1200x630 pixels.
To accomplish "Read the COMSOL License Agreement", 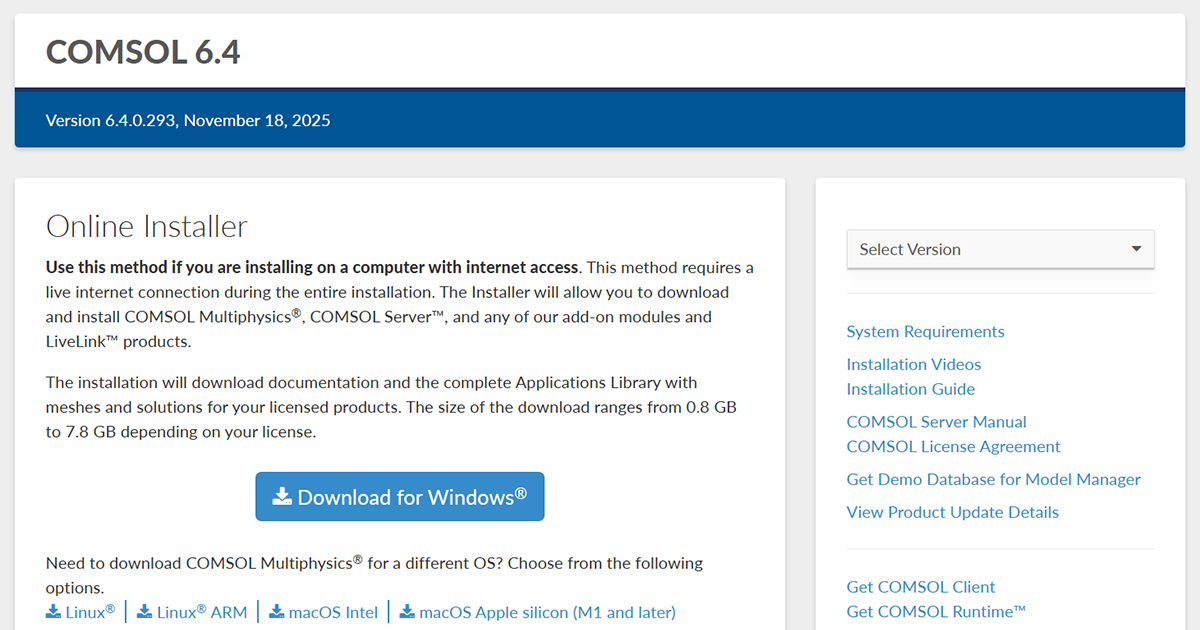I will click(953, 447).
